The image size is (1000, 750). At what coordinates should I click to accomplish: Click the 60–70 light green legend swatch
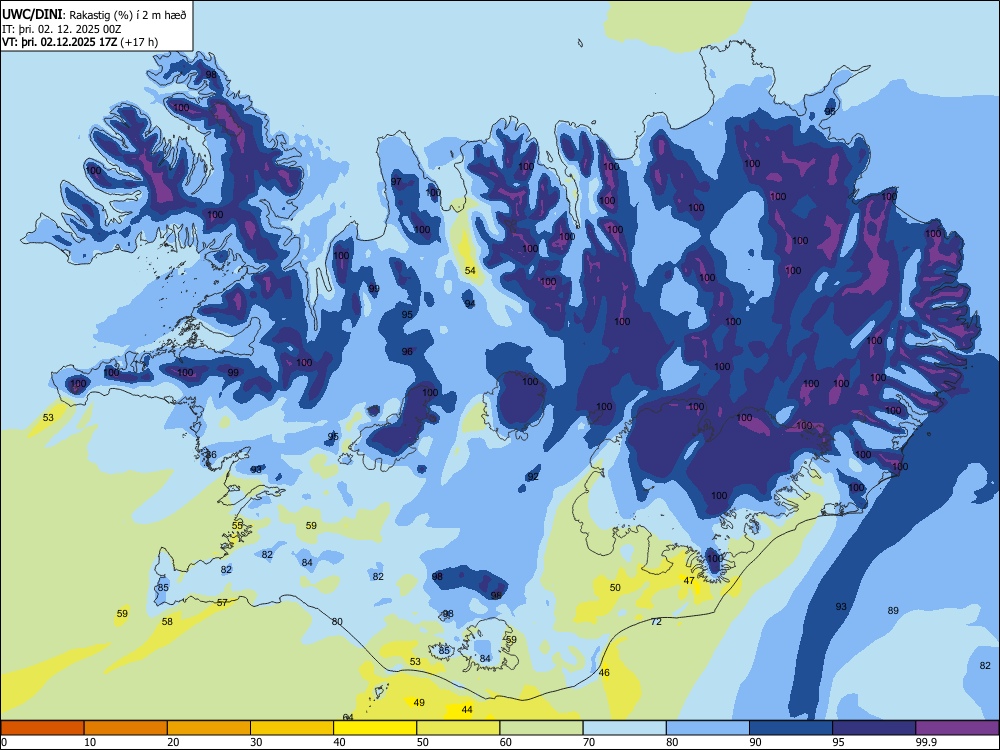[541, 728]
